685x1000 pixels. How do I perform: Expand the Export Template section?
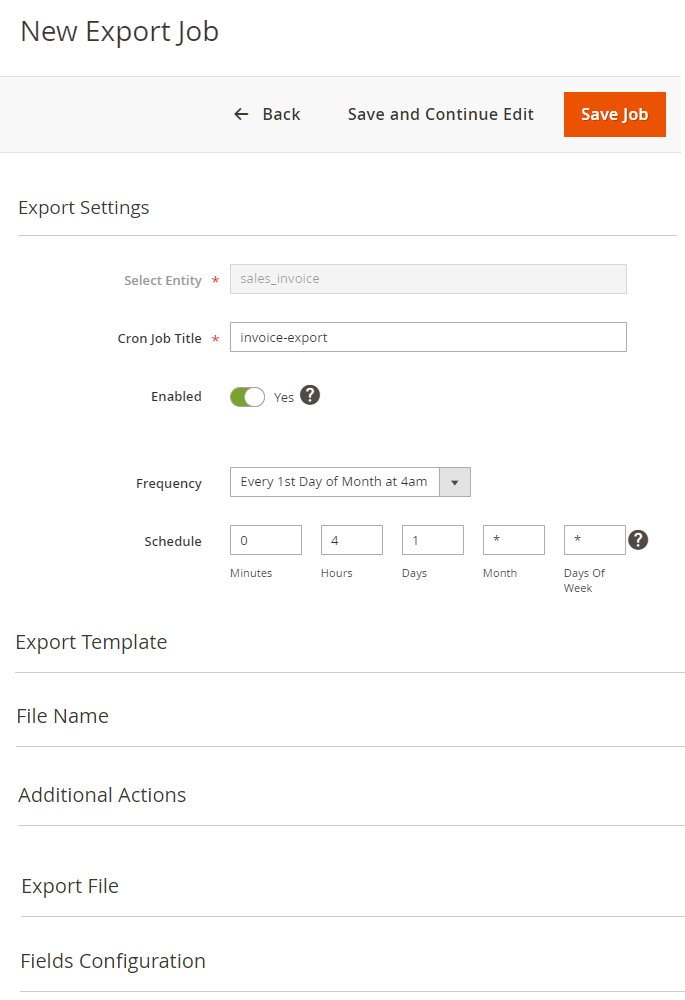point(91,642)
